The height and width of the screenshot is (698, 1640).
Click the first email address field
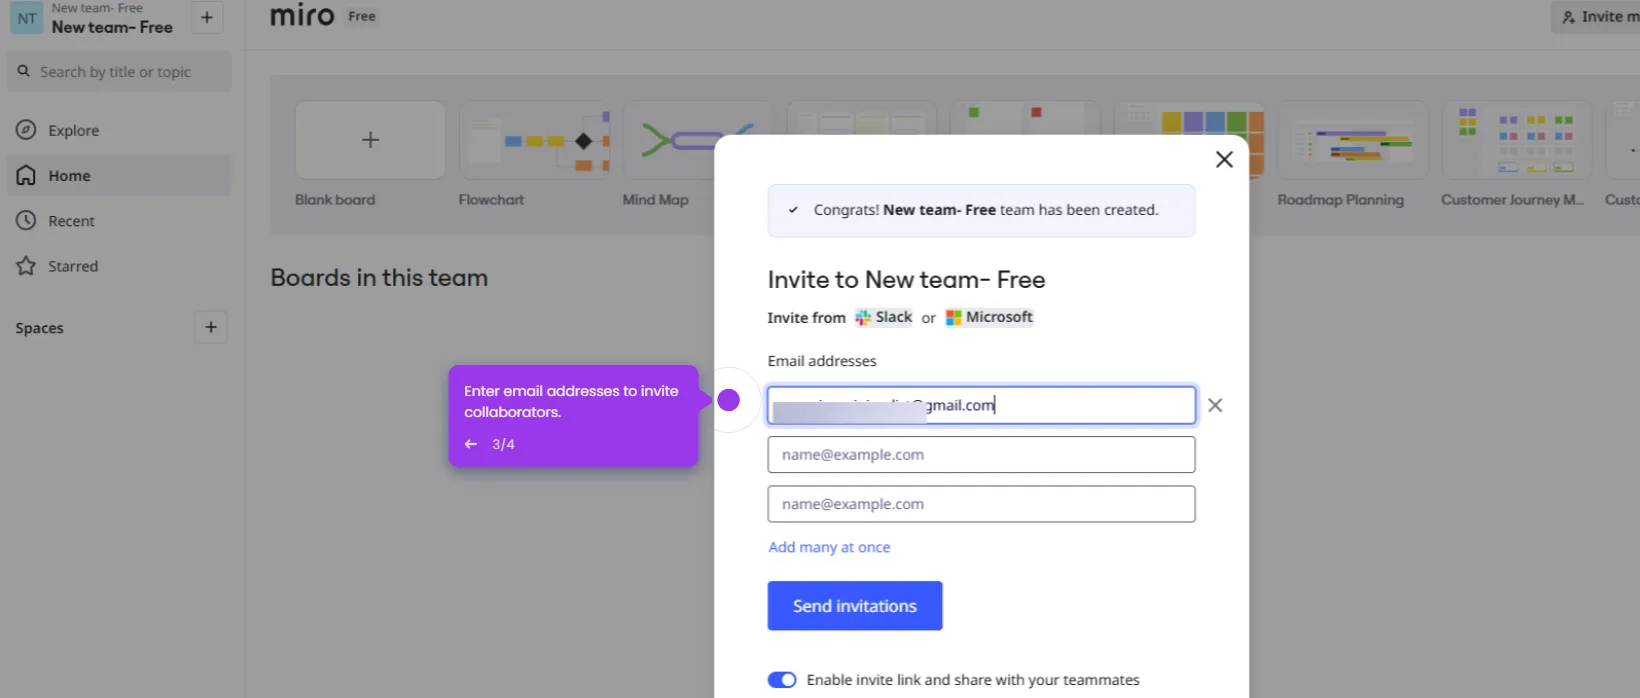tap(981, 405)
